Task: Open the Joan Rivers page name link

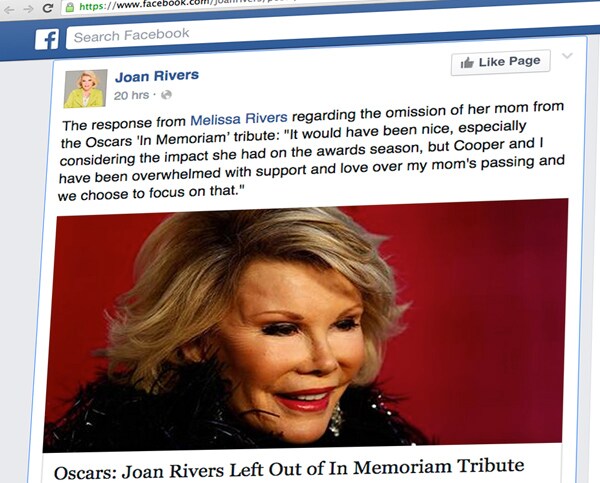Action: [x=157, y=76]
